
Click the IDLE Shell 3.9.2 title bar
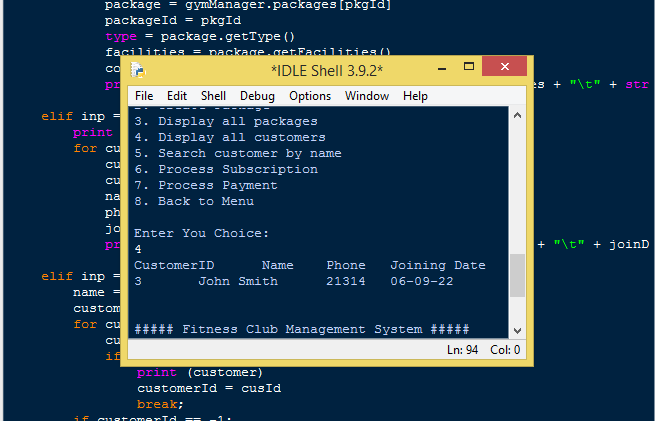pyautogui.click(x=327, y=71)
